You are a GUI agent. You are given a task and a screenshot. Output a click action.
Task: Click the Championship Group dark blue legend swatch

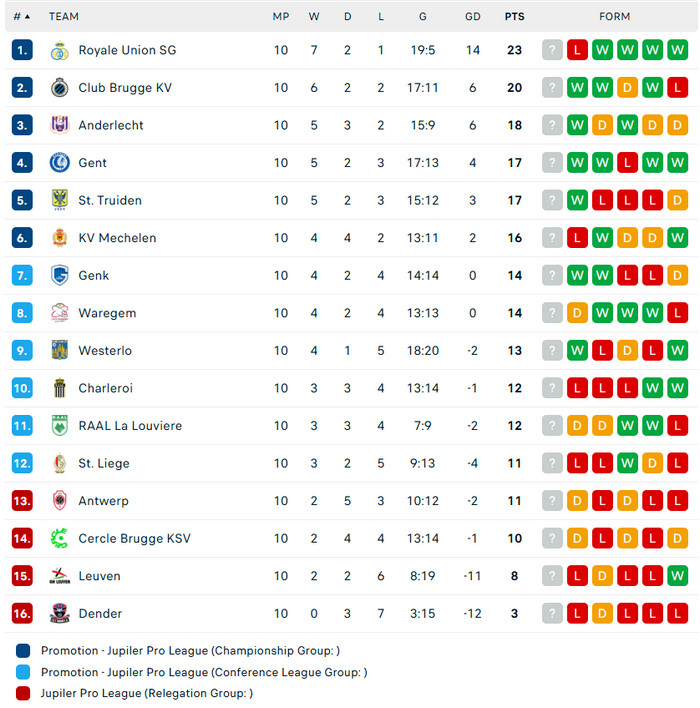[x=23, y=650]
